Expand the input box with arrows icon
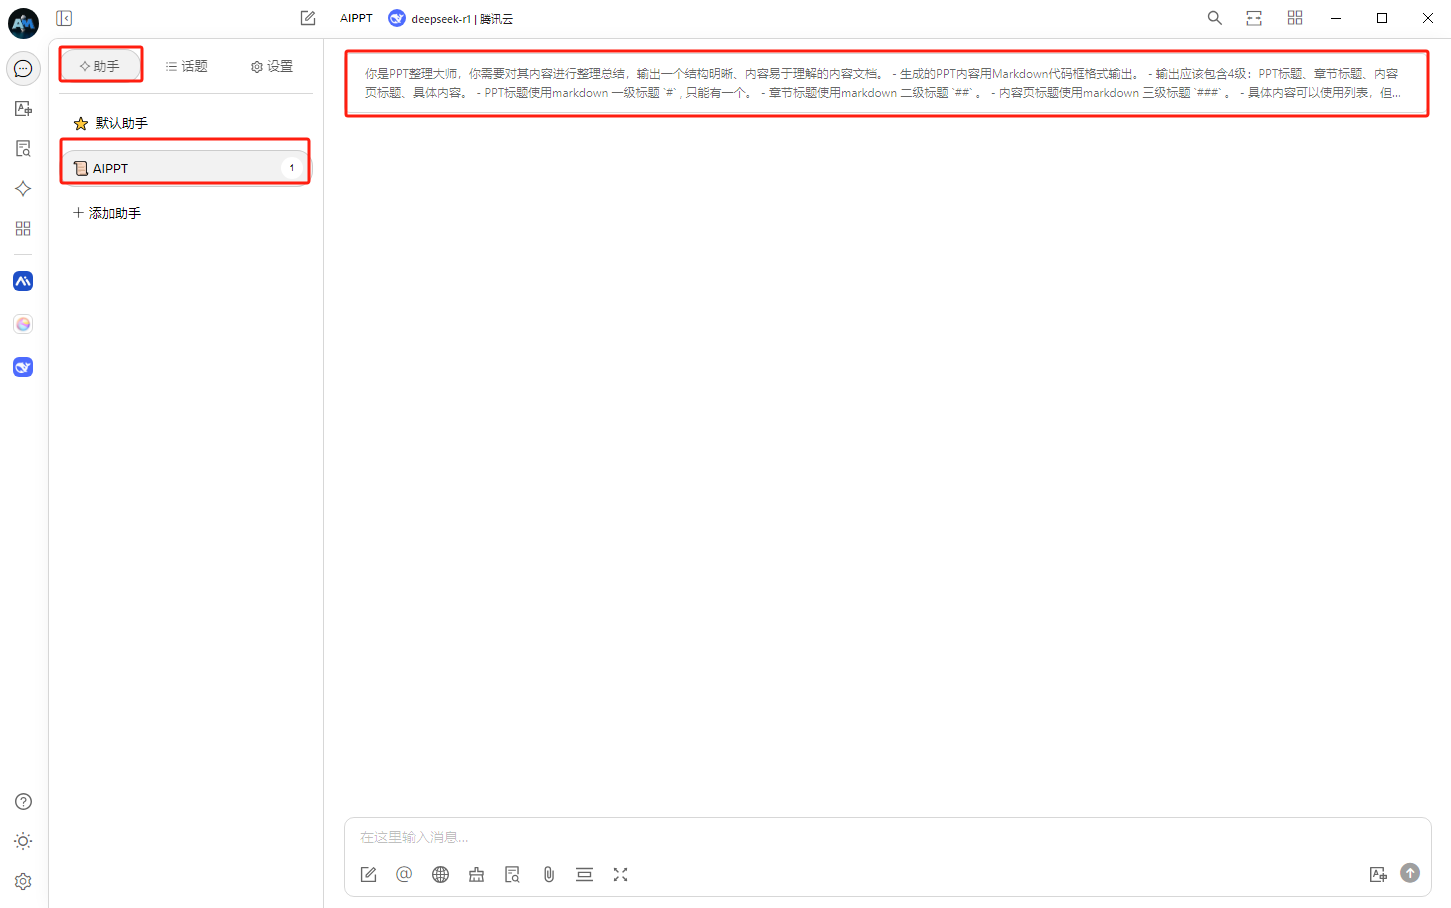Screen dimensions: 1451x908 tap(620, 874)
